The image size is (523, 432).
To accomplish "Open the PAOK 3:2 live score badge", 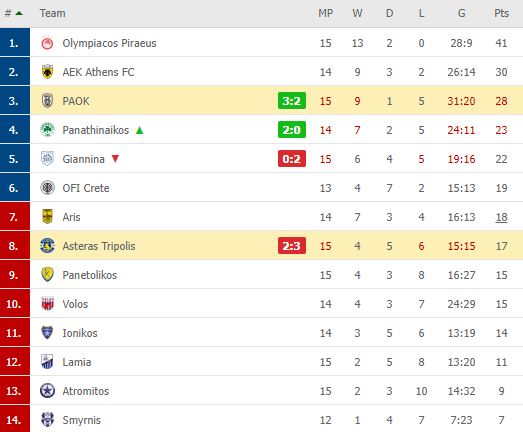I will click(x=292, y=101).
